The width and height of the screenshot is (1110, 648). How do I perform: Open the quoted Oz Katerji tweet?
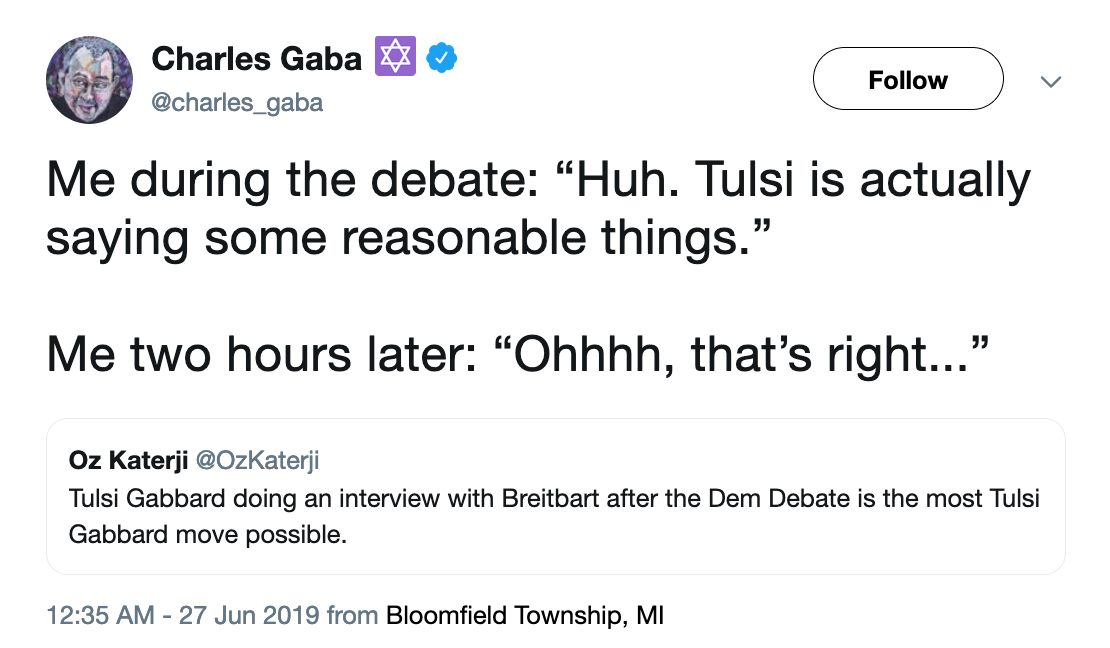click(556, 496)
